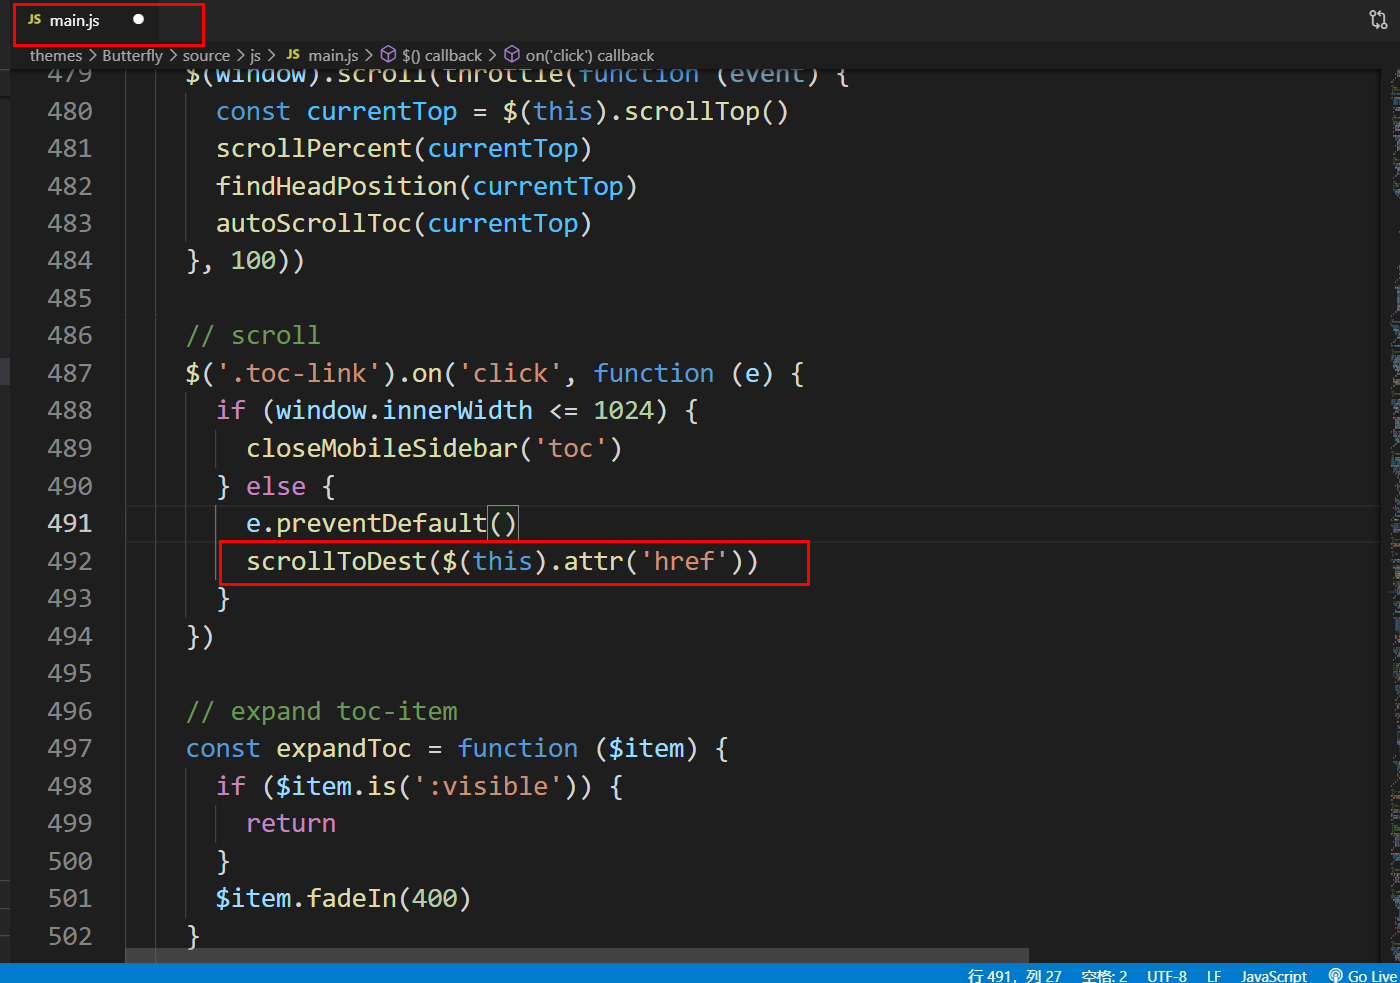This screenshot has width=1400, height=983.
Task: Click line number 480 in the gutter
Action: [70, 111]
